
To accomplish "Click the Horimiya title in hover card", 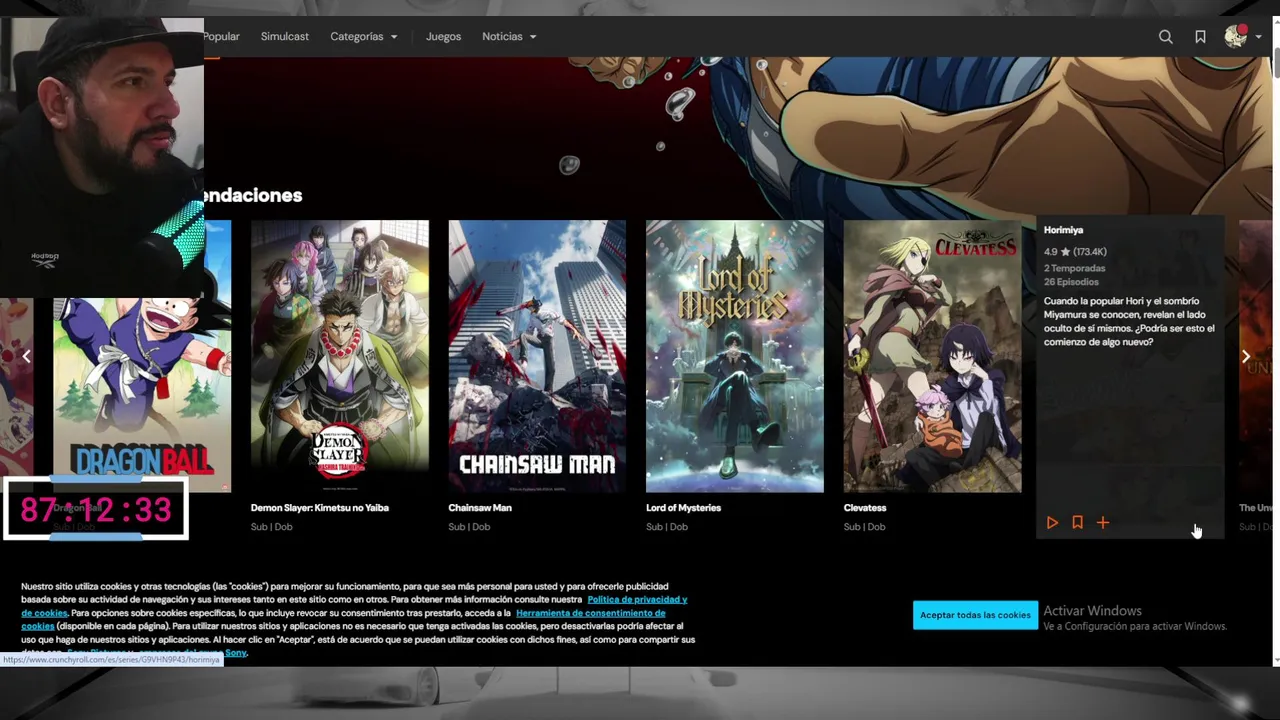I will [x=1063, y=230].
